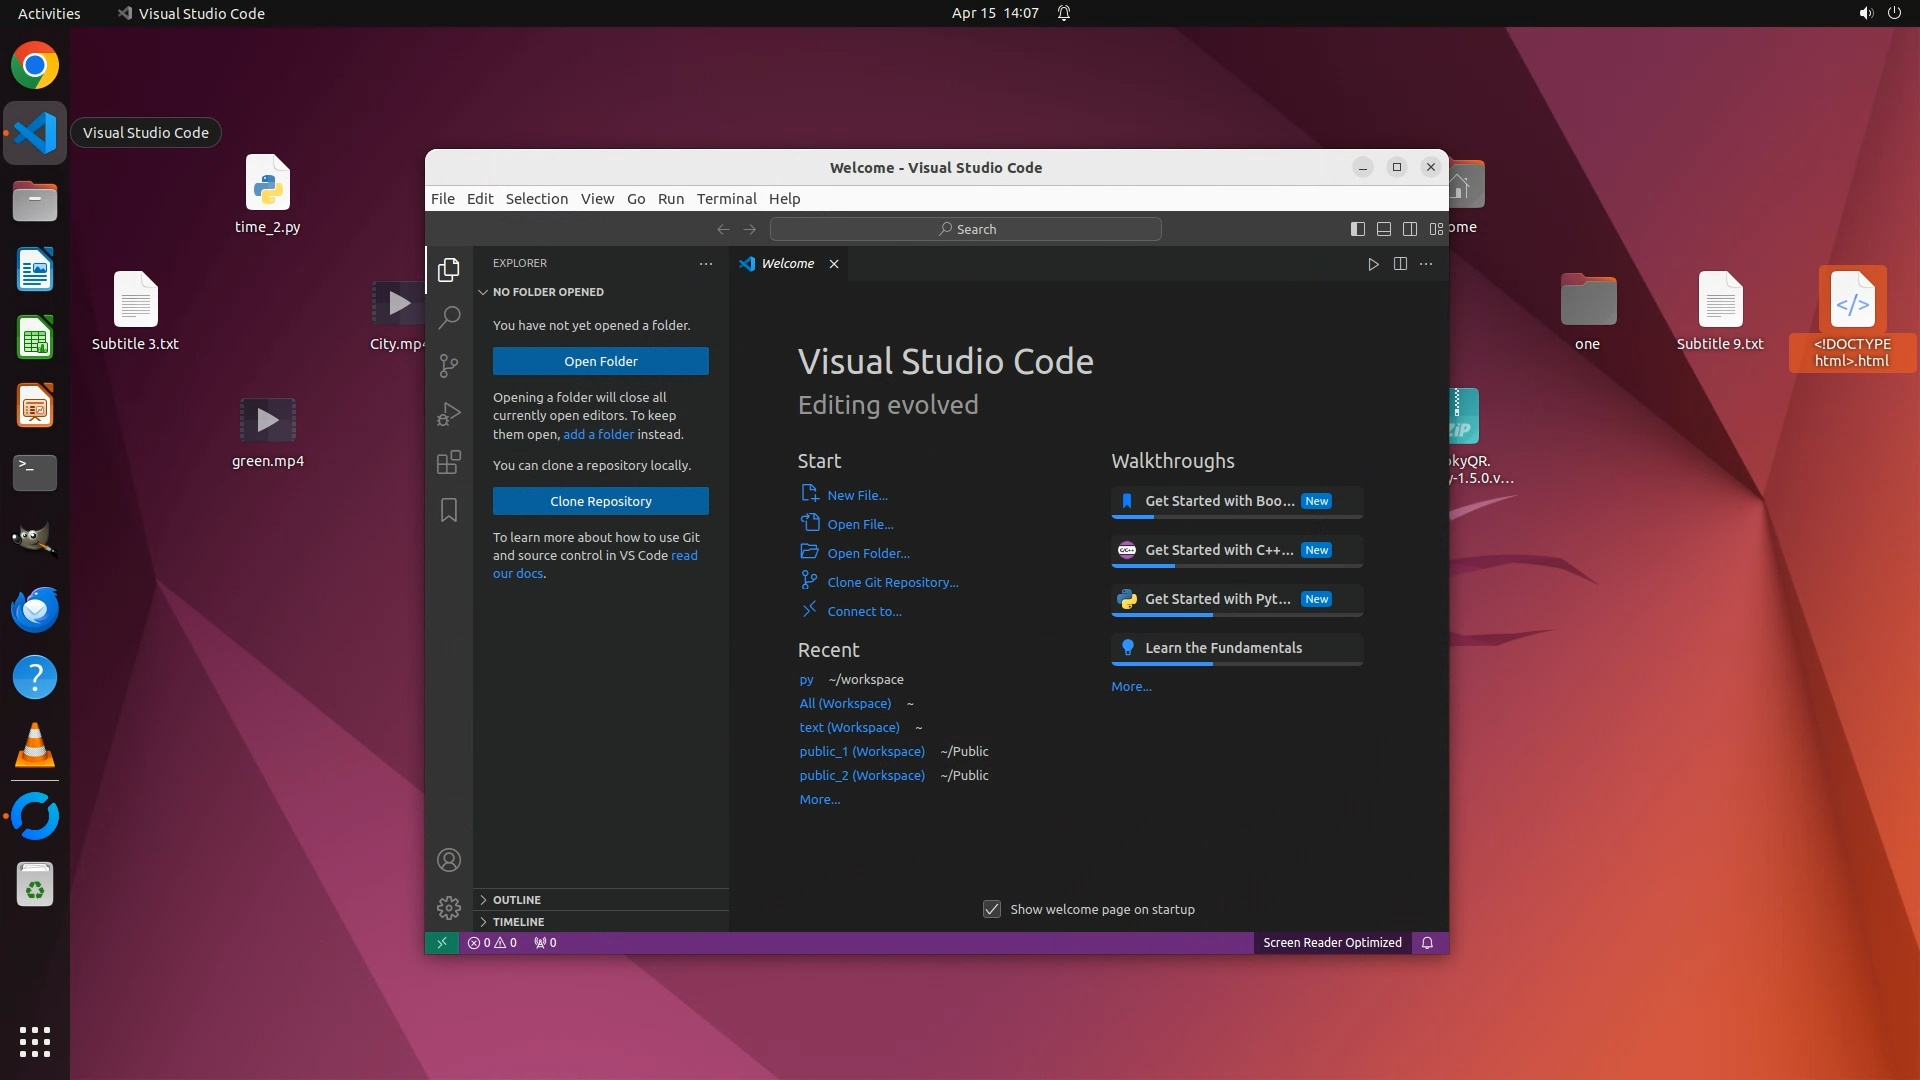1920x1080 pixels.
Task: Click the Accounts icon
Action: click(449, 860)
